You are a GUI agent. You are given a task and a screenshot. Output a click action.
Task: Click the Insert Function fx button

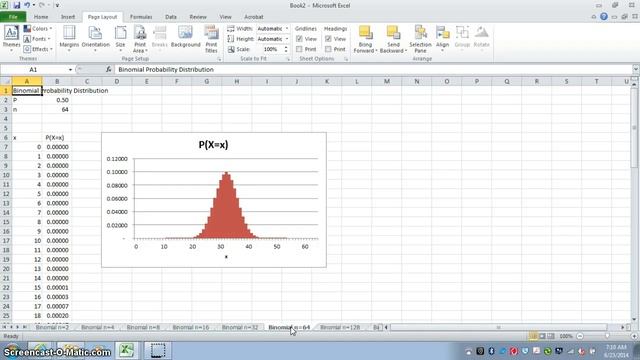coord(108,69)
